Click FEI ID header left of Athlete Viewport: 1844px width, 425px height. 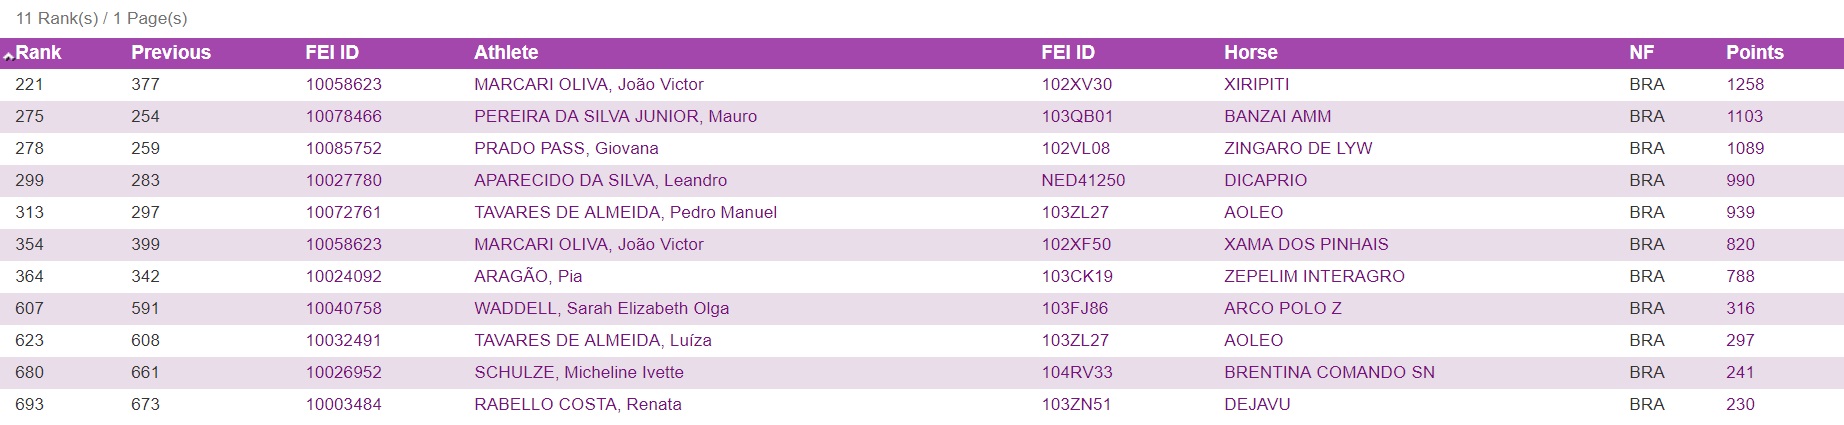[x=331, y=53]
